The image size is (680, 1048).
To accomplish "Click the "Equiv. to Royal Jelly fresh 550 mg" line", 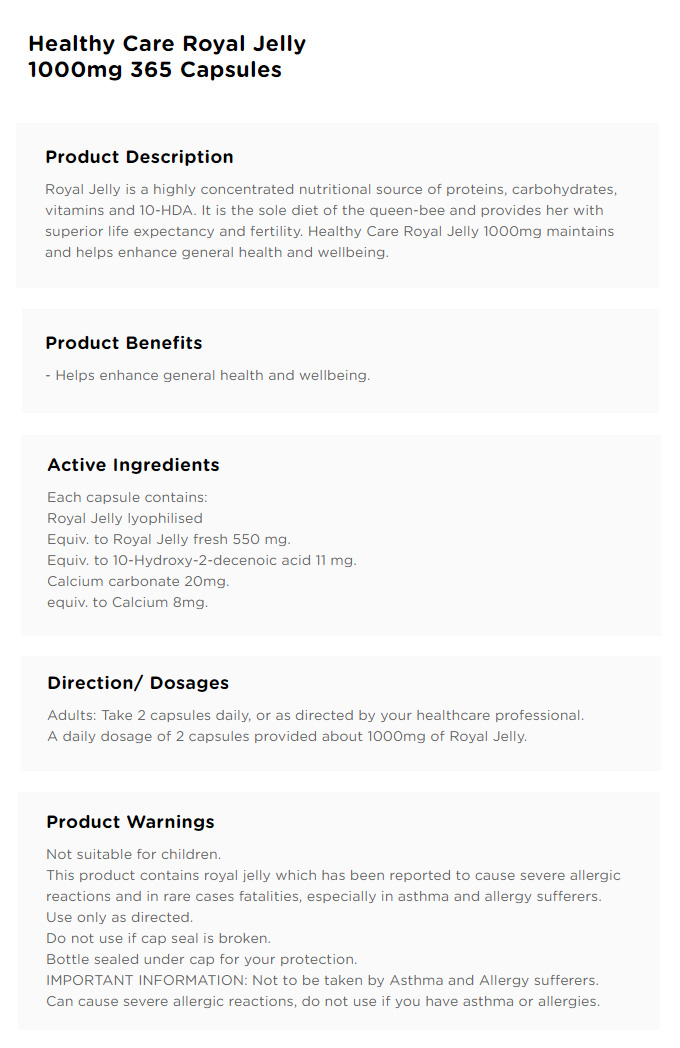I will click(x=169, y=539).
